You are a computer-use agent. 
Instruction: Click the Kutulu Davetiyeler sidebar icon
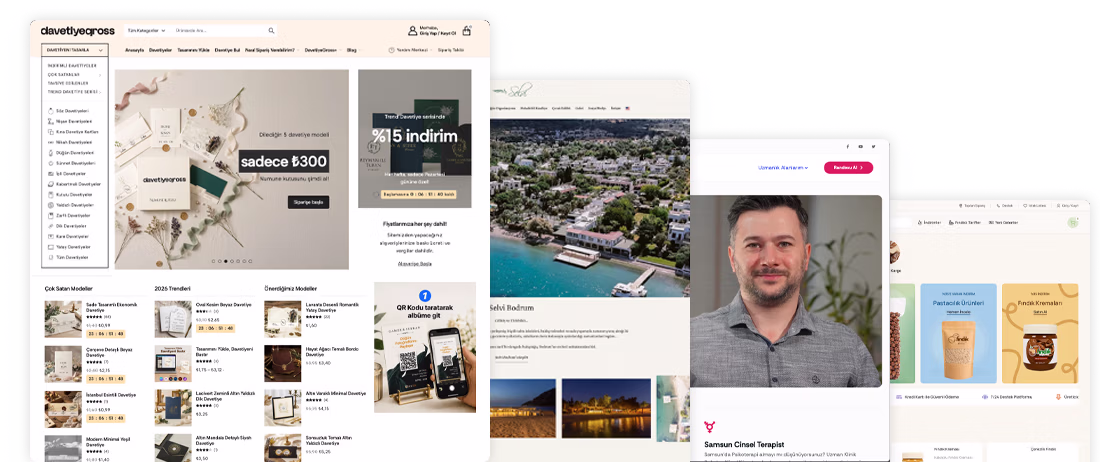click(51, 195)
